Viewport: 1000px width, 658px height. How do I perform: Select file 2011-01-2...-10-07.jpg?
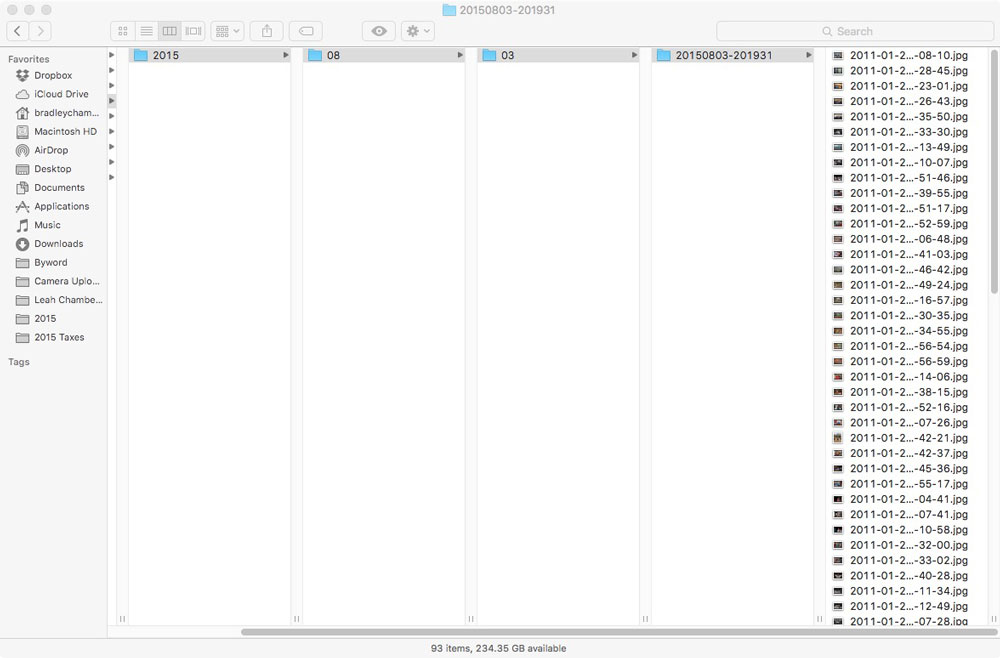coord(908,163)
